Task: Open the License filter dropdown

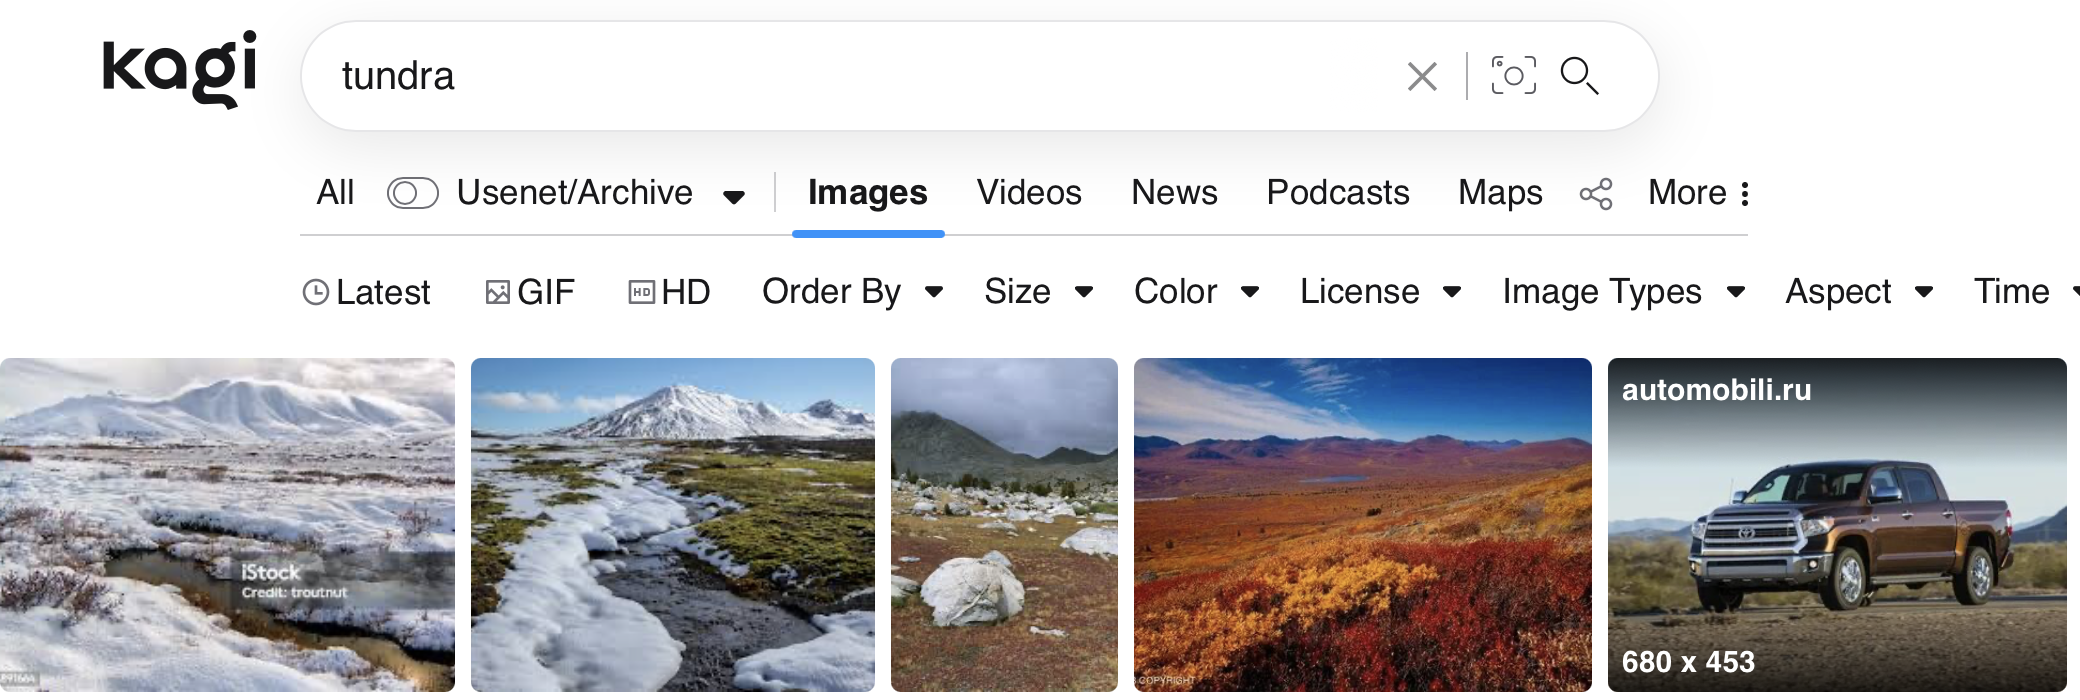Action: pos(1380,292)
